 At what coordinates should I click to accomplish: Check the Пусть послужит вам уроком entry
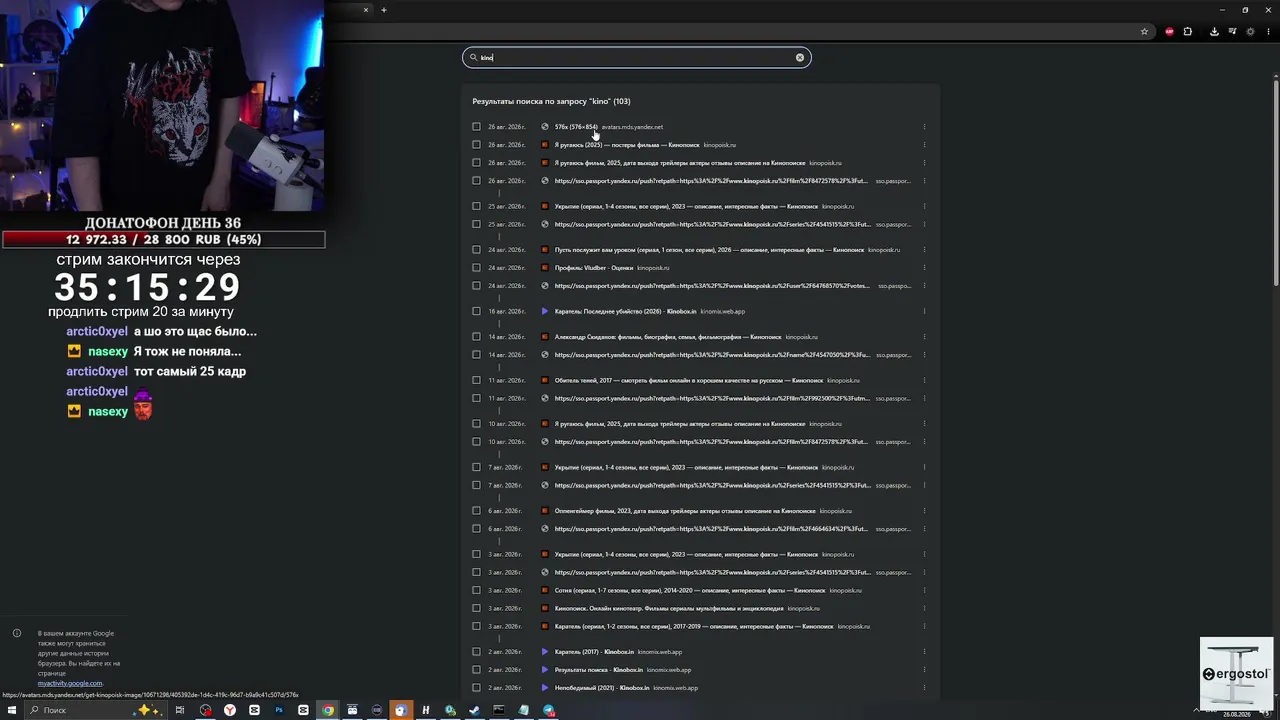477,250
